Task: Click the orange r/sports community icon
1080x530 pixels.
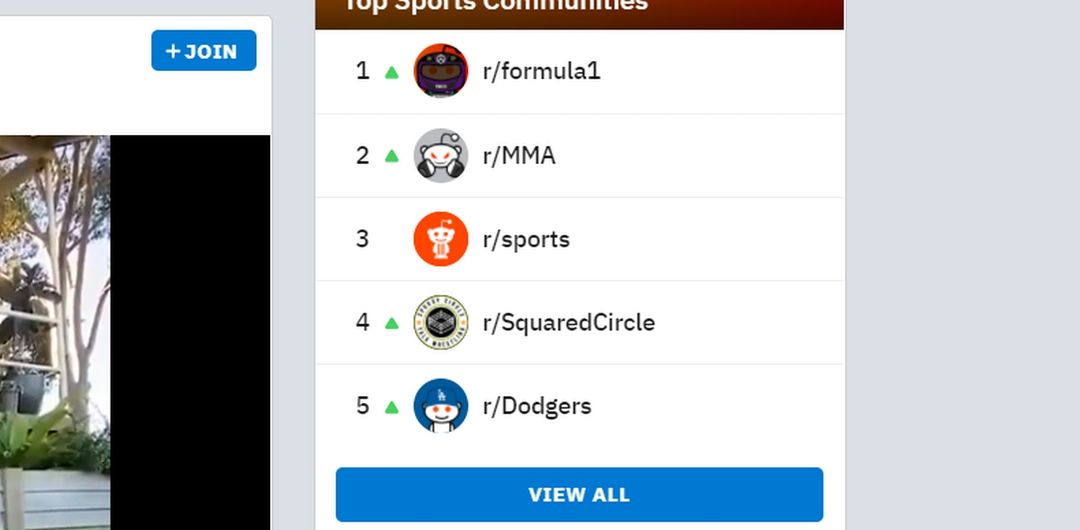Action: [441, 239]
